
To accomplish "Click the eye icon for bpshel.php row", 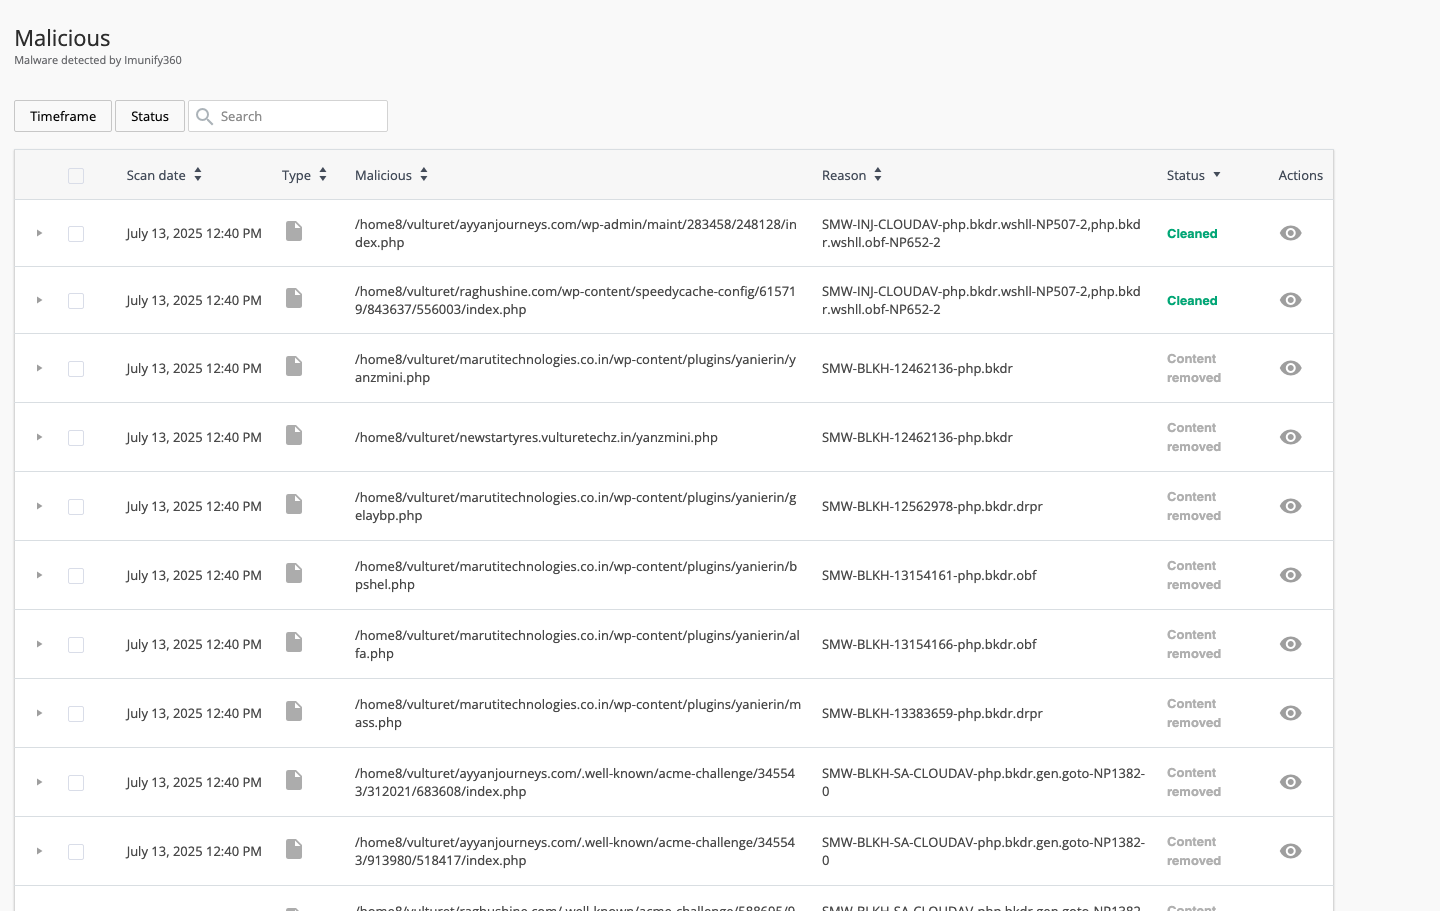I will tap(1290, 575).
